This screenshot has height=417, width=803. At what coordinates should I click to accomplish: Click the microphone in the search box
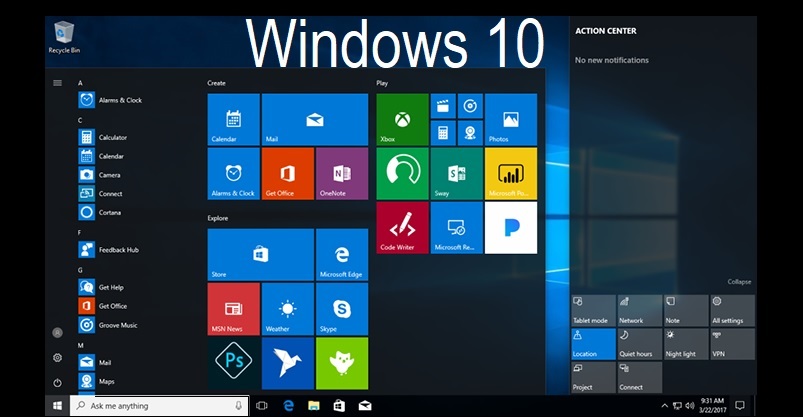239,406
